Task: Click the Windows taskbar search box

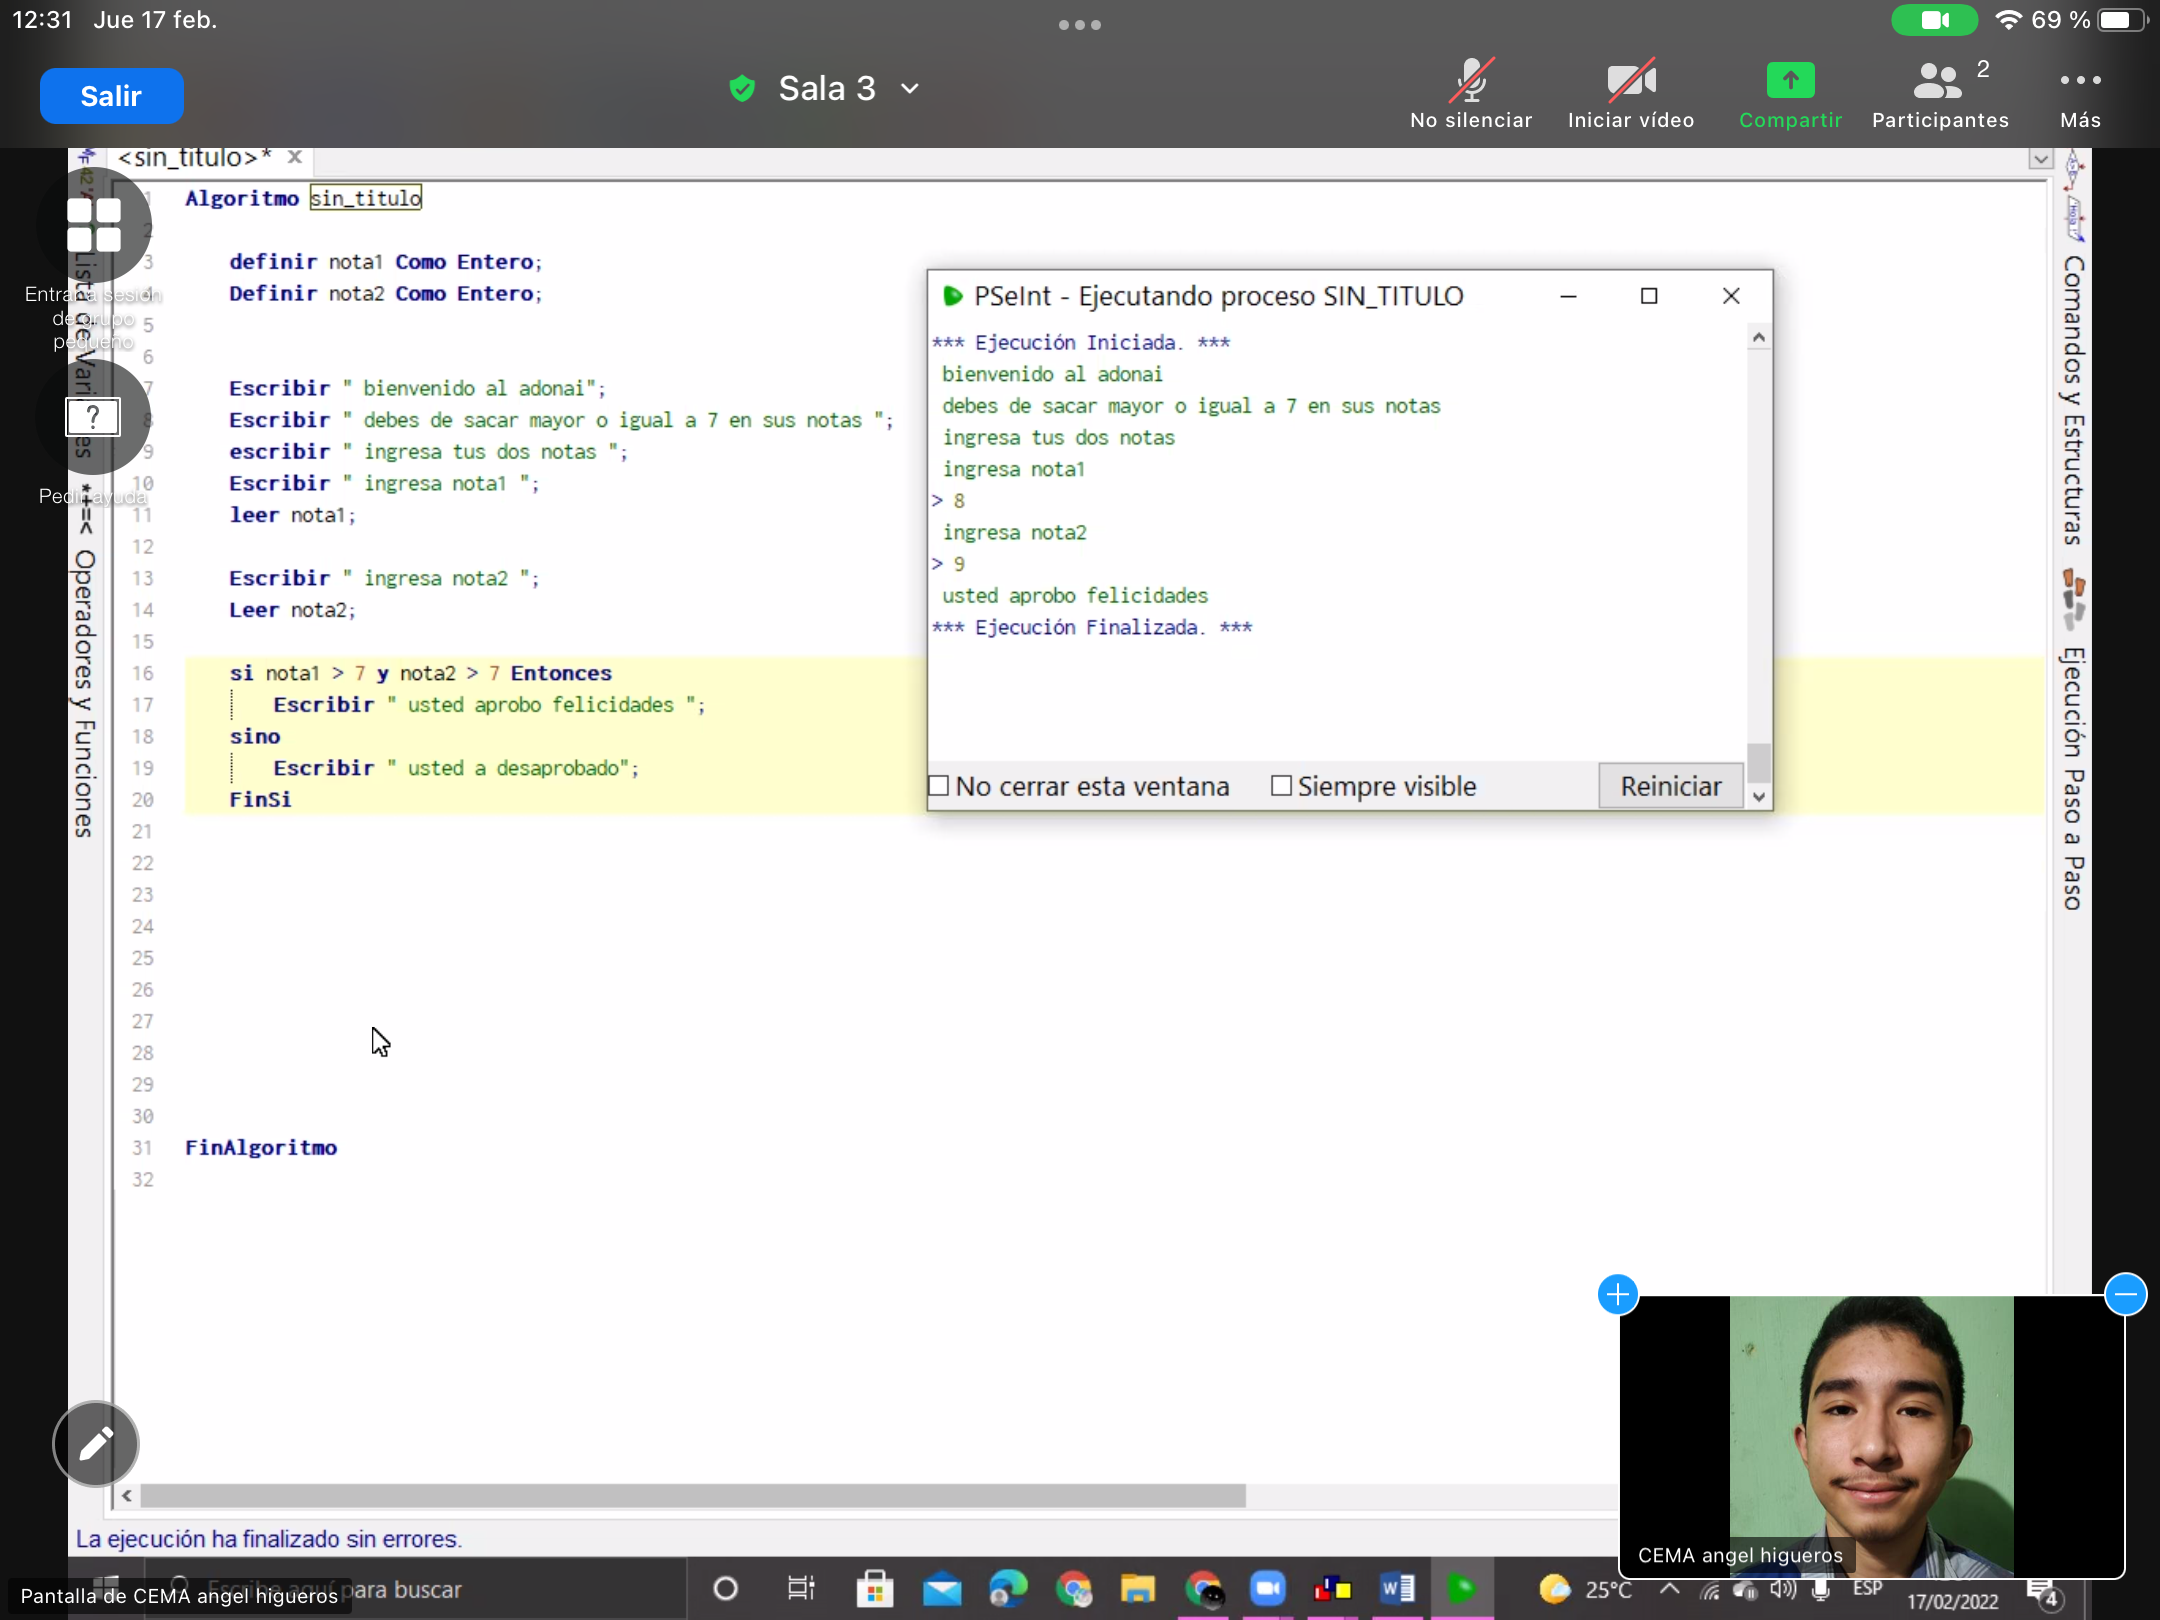Action: point(414,1589)
